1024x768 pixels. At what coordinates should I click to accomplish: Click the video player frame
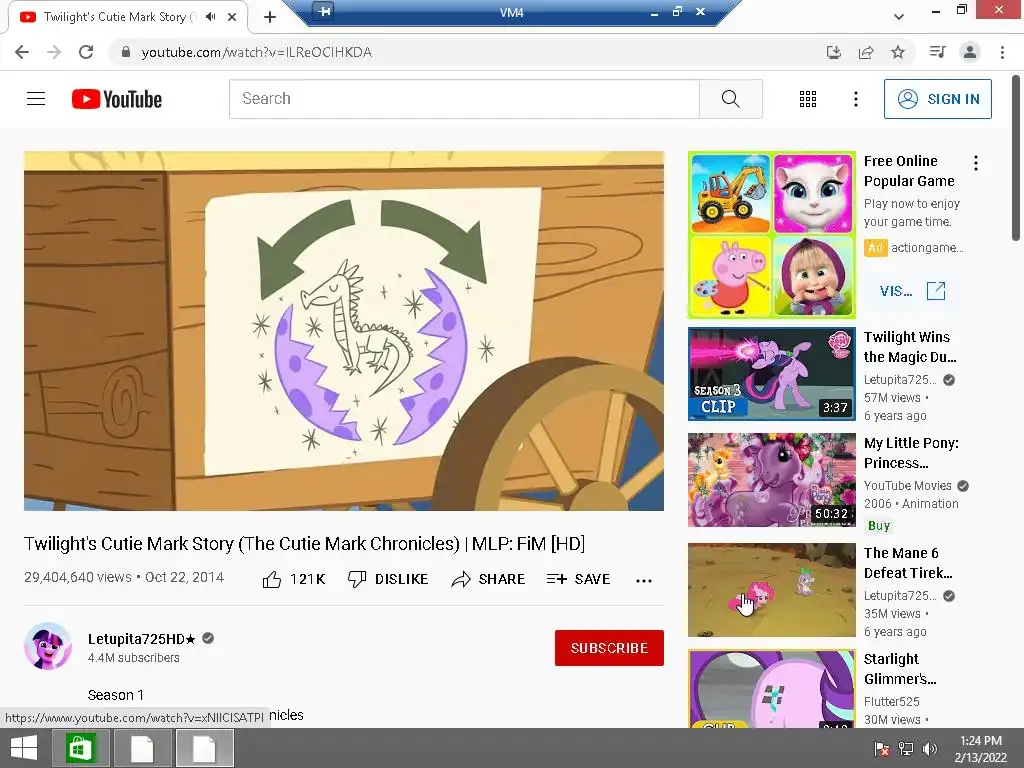tap(344, 331)
